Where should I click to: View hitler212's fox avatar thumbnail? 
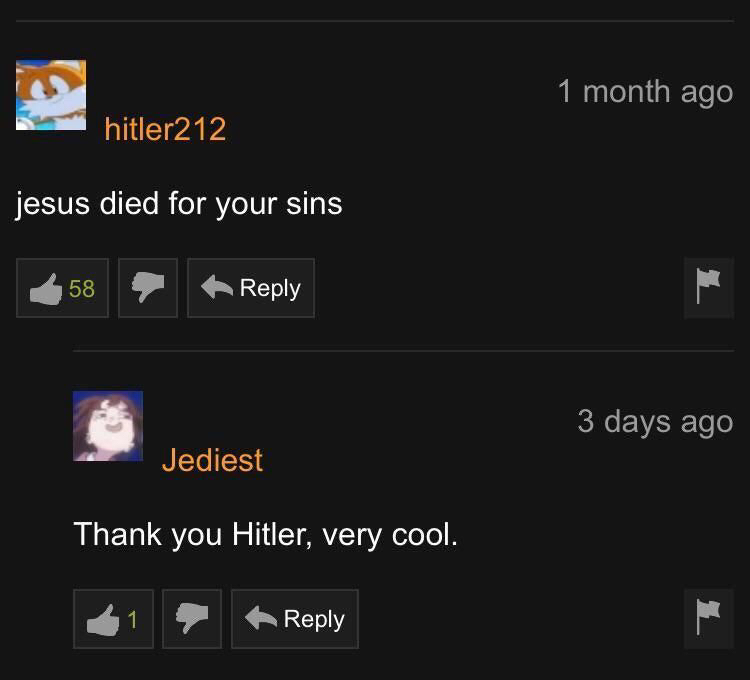51,95
